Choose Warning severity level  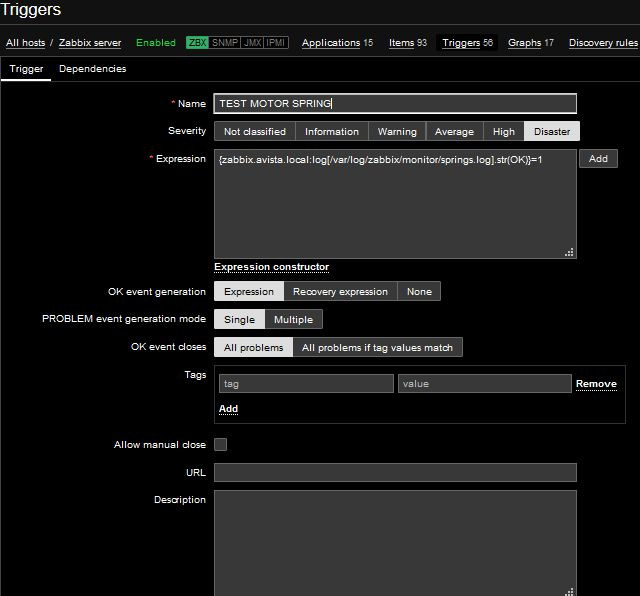(397, 131)
